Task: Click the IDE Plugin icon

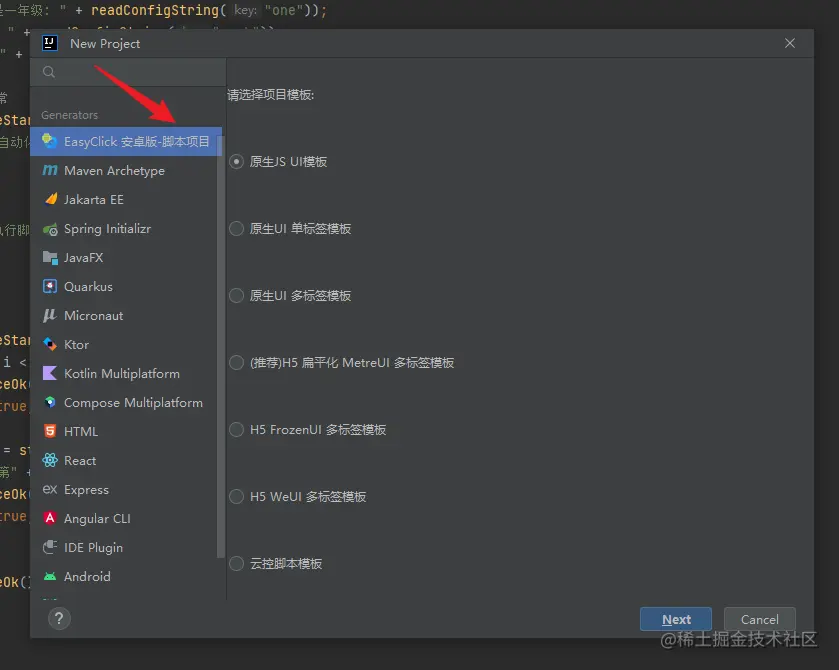Action: pyautogui.click(x=50, y=547)
